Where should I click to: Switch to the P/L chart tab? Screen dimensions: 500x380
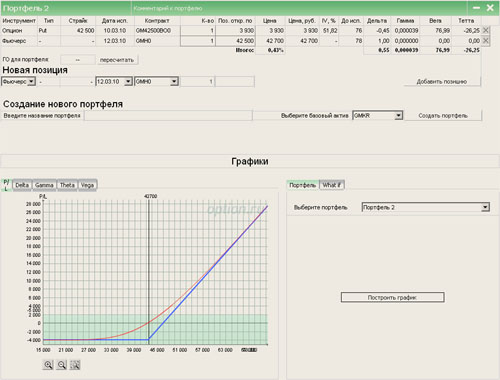6,185
